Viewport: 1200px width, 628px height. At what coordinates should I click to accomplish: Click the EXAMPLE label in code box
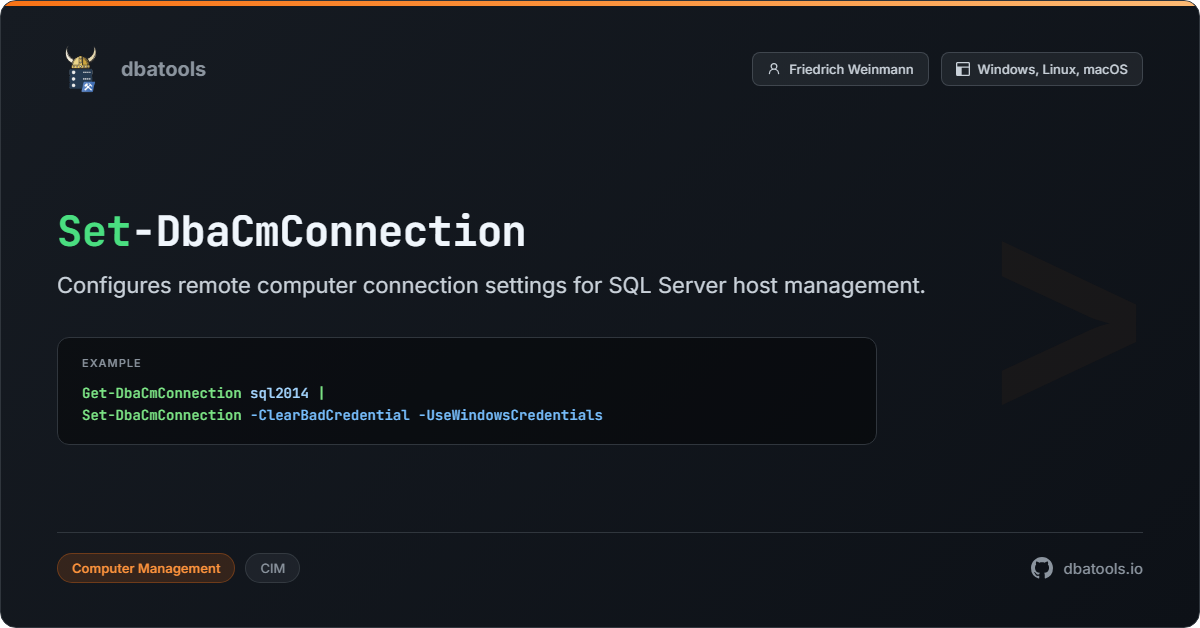(x=112, y=363)
